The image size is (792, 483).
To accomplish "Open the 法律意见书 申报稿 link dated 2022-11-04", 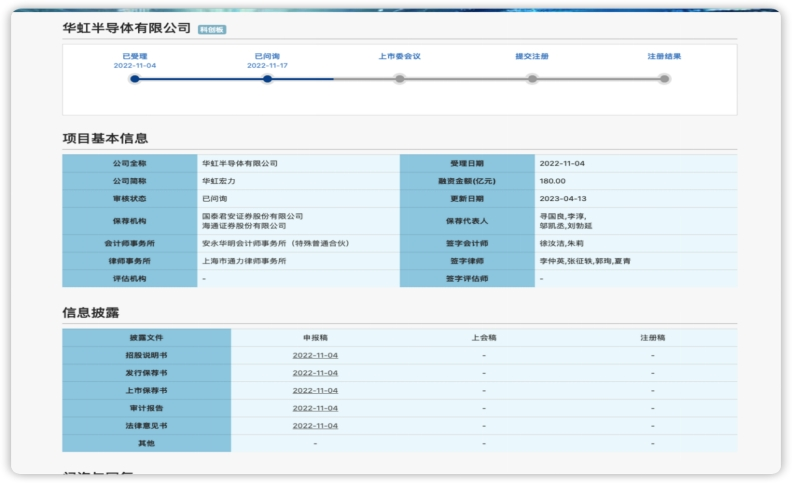I will [x=315, y=426].
